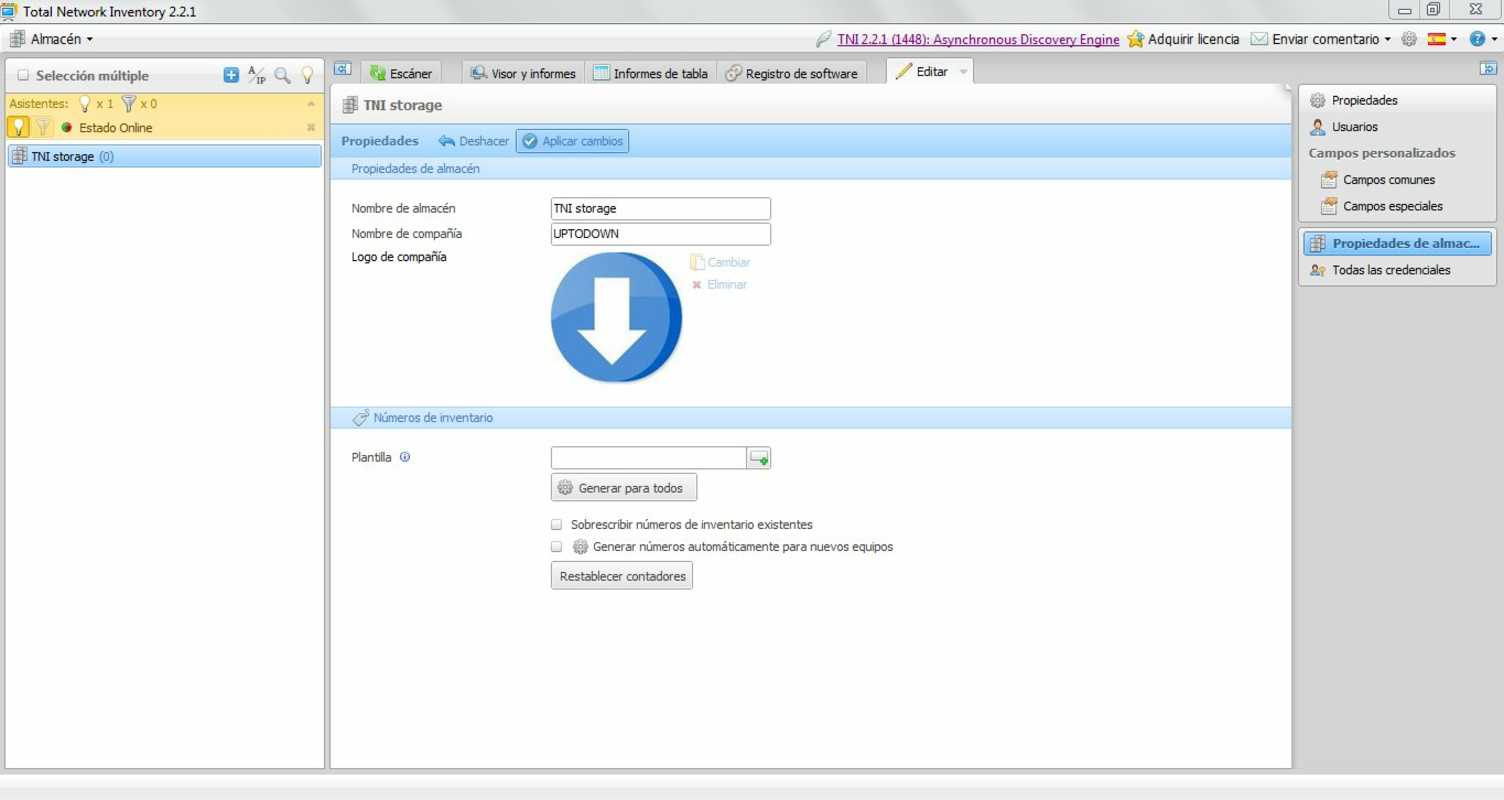
Task: Collapse the left sidebar panel icon
Action: (x=342, y=69)
